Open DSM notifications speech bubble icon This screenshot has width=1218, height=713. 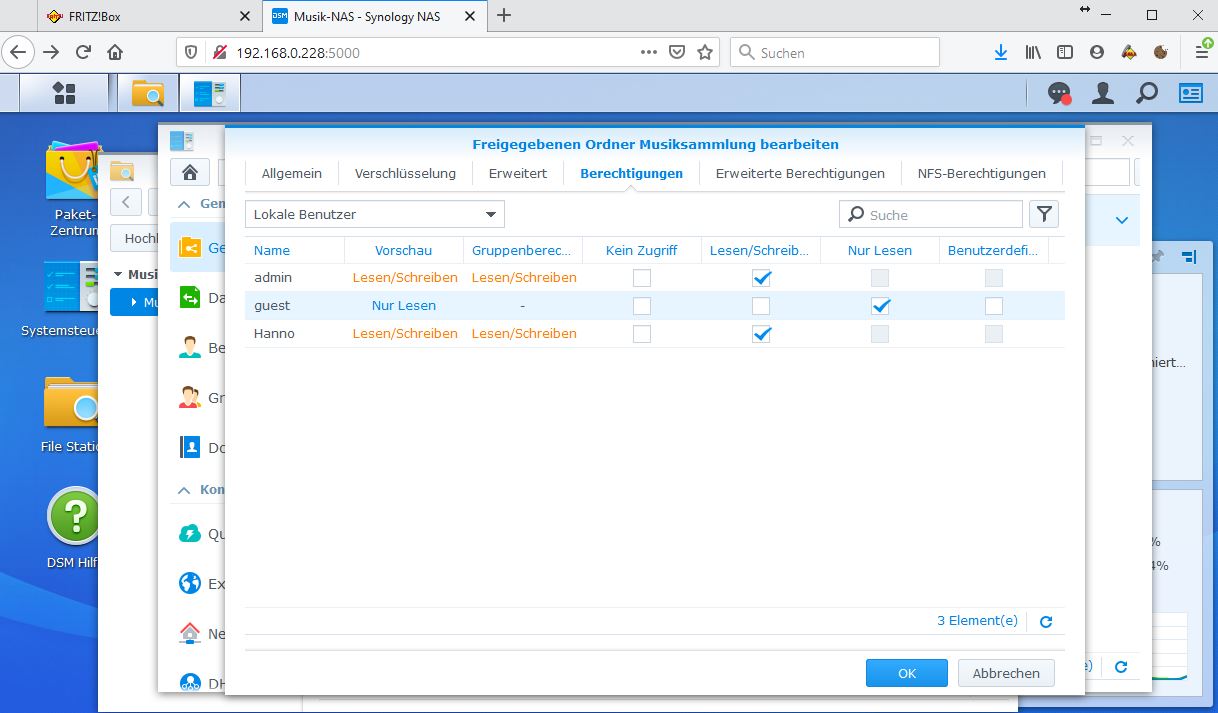pyautogui.click(x=1059, y=94)
